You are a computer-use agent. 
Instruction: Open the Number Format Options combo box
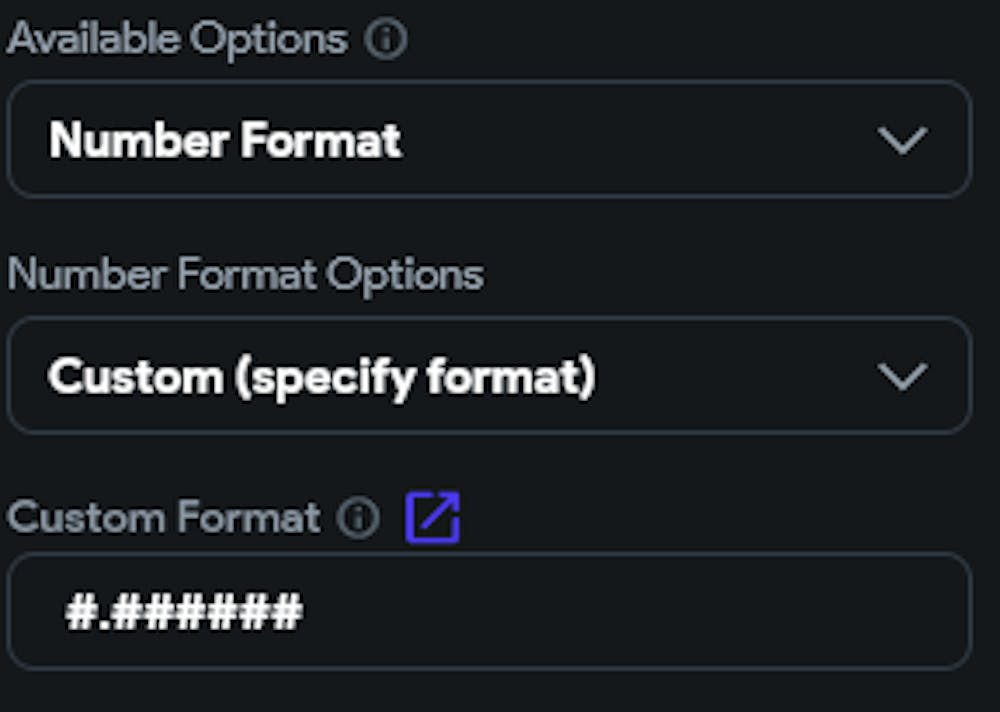[x=489, y=376]
